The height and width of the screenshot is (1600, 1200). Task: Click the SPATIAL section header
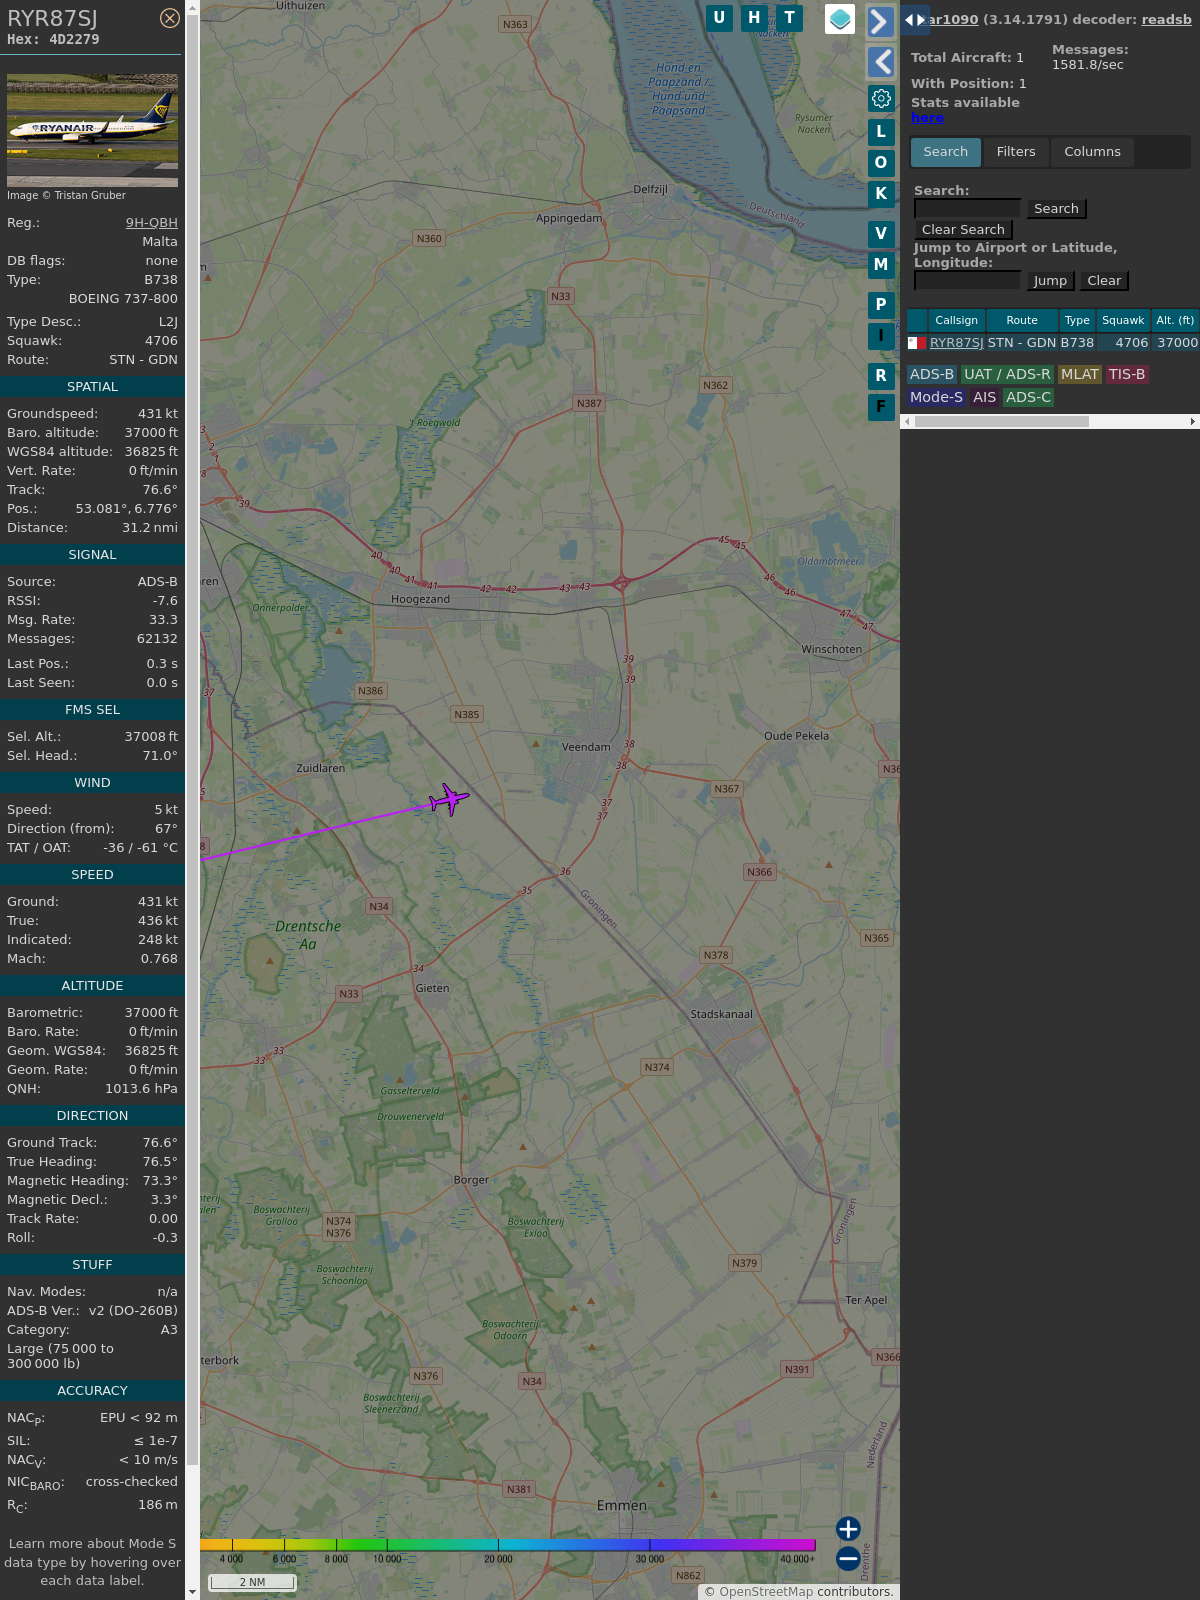92,386
